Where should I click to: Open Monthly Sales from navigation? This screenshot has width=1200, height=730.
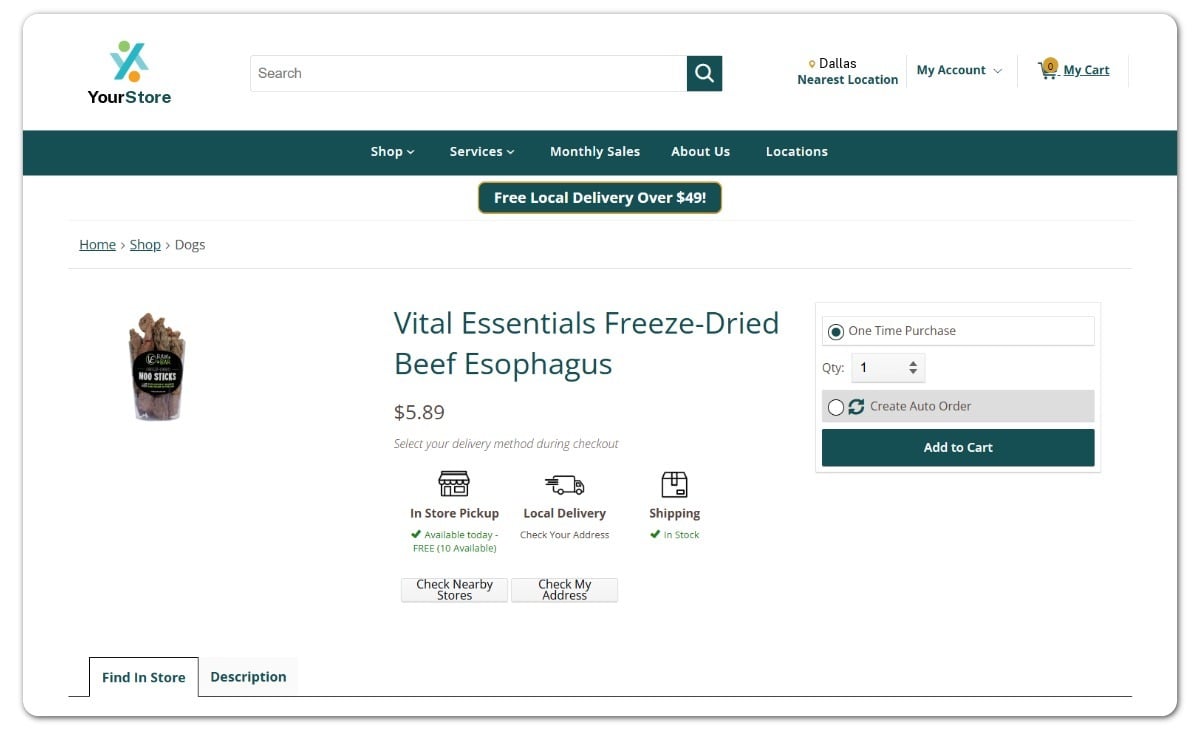coord(595,151)
